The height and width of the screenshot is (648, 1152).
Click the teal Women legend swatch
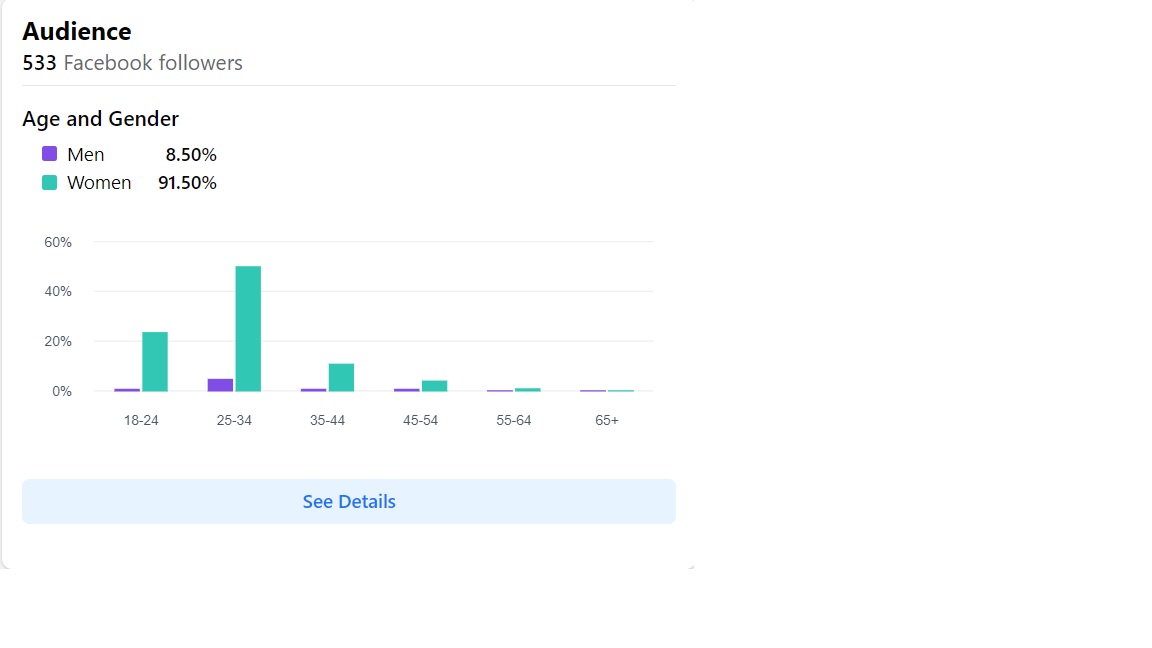click(49, 182)
